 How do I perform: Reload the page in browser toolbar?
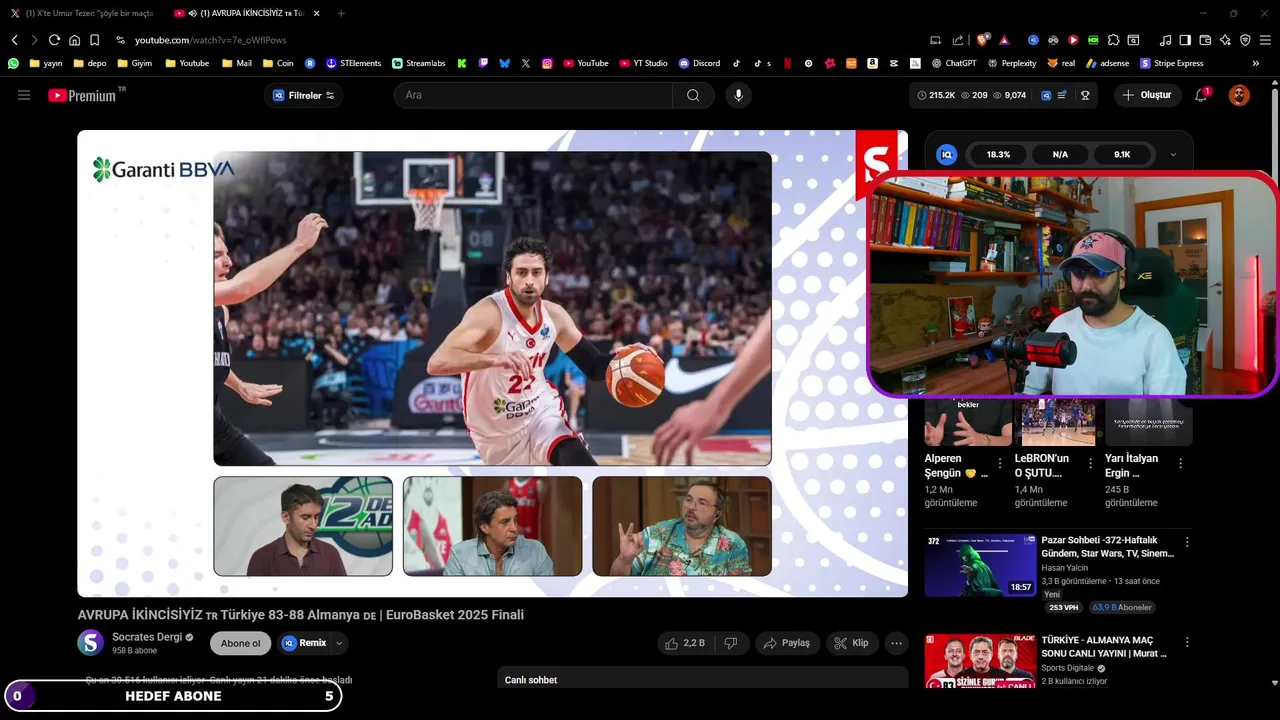point(54,40)
